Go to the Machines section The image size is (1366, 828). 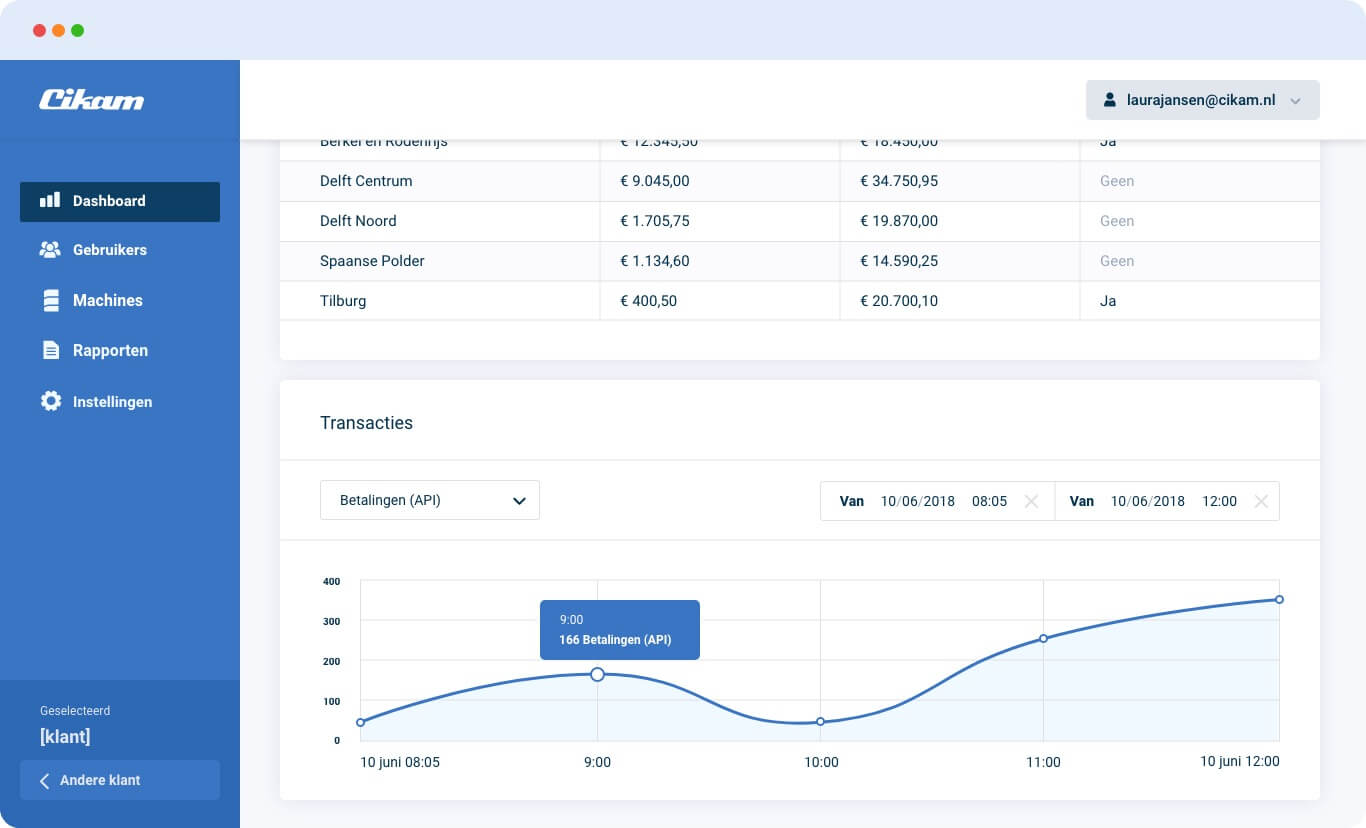coord(107,300)
